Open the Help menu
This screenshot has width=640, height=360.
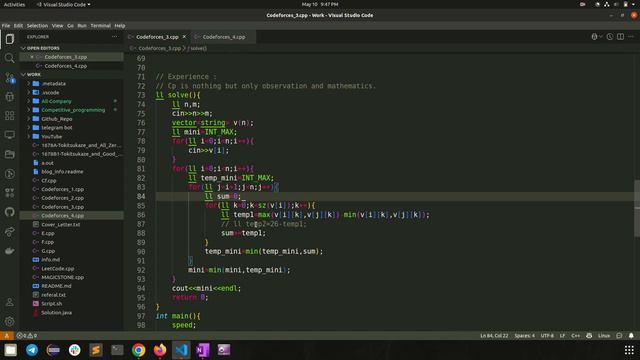point(120,26)
